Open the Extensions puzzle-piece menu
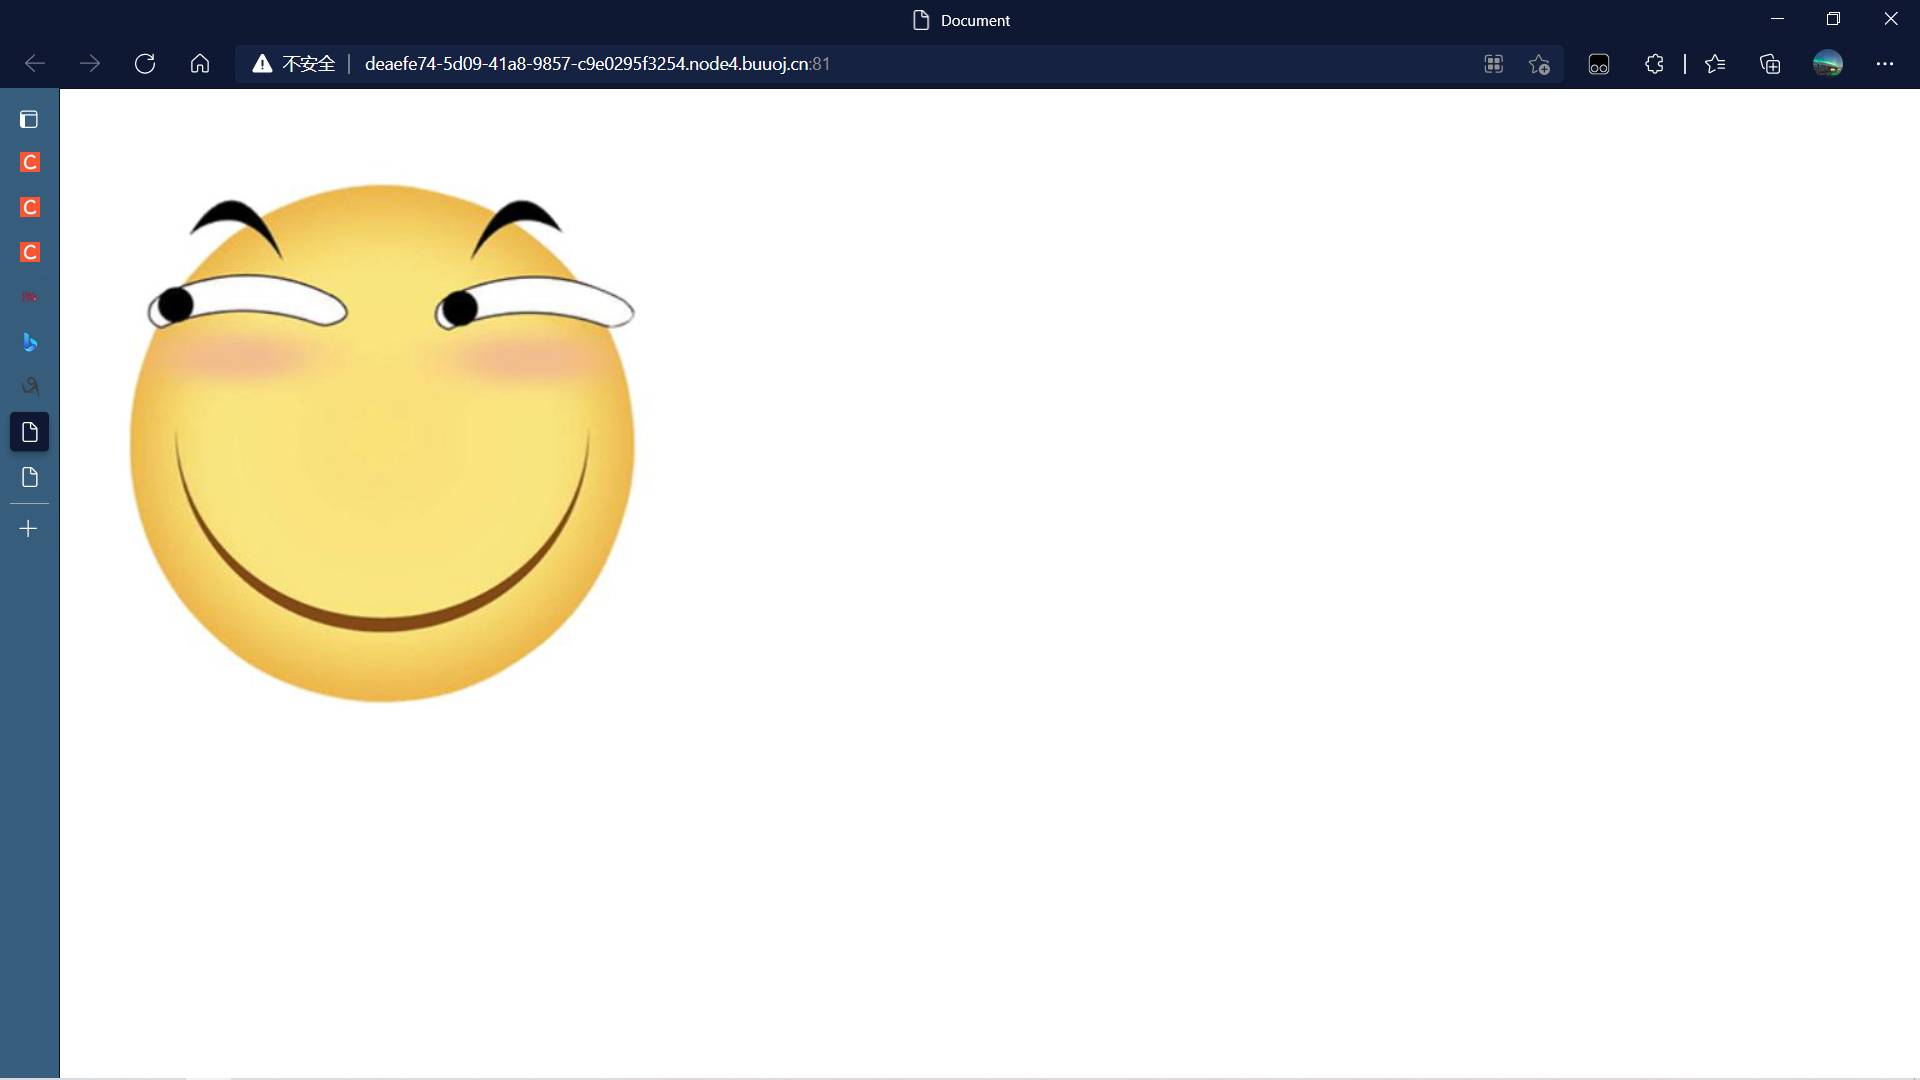Image resolution: width=1920 pixels, height=1080 pixels. pyautogui.click(x=1654, y=64)
